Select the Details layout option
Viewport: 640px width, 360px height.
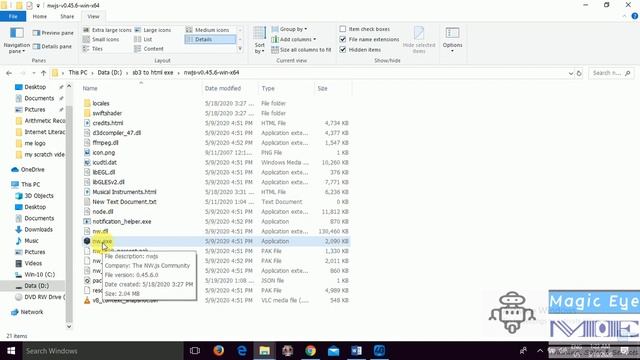click(x=210, y=39)
